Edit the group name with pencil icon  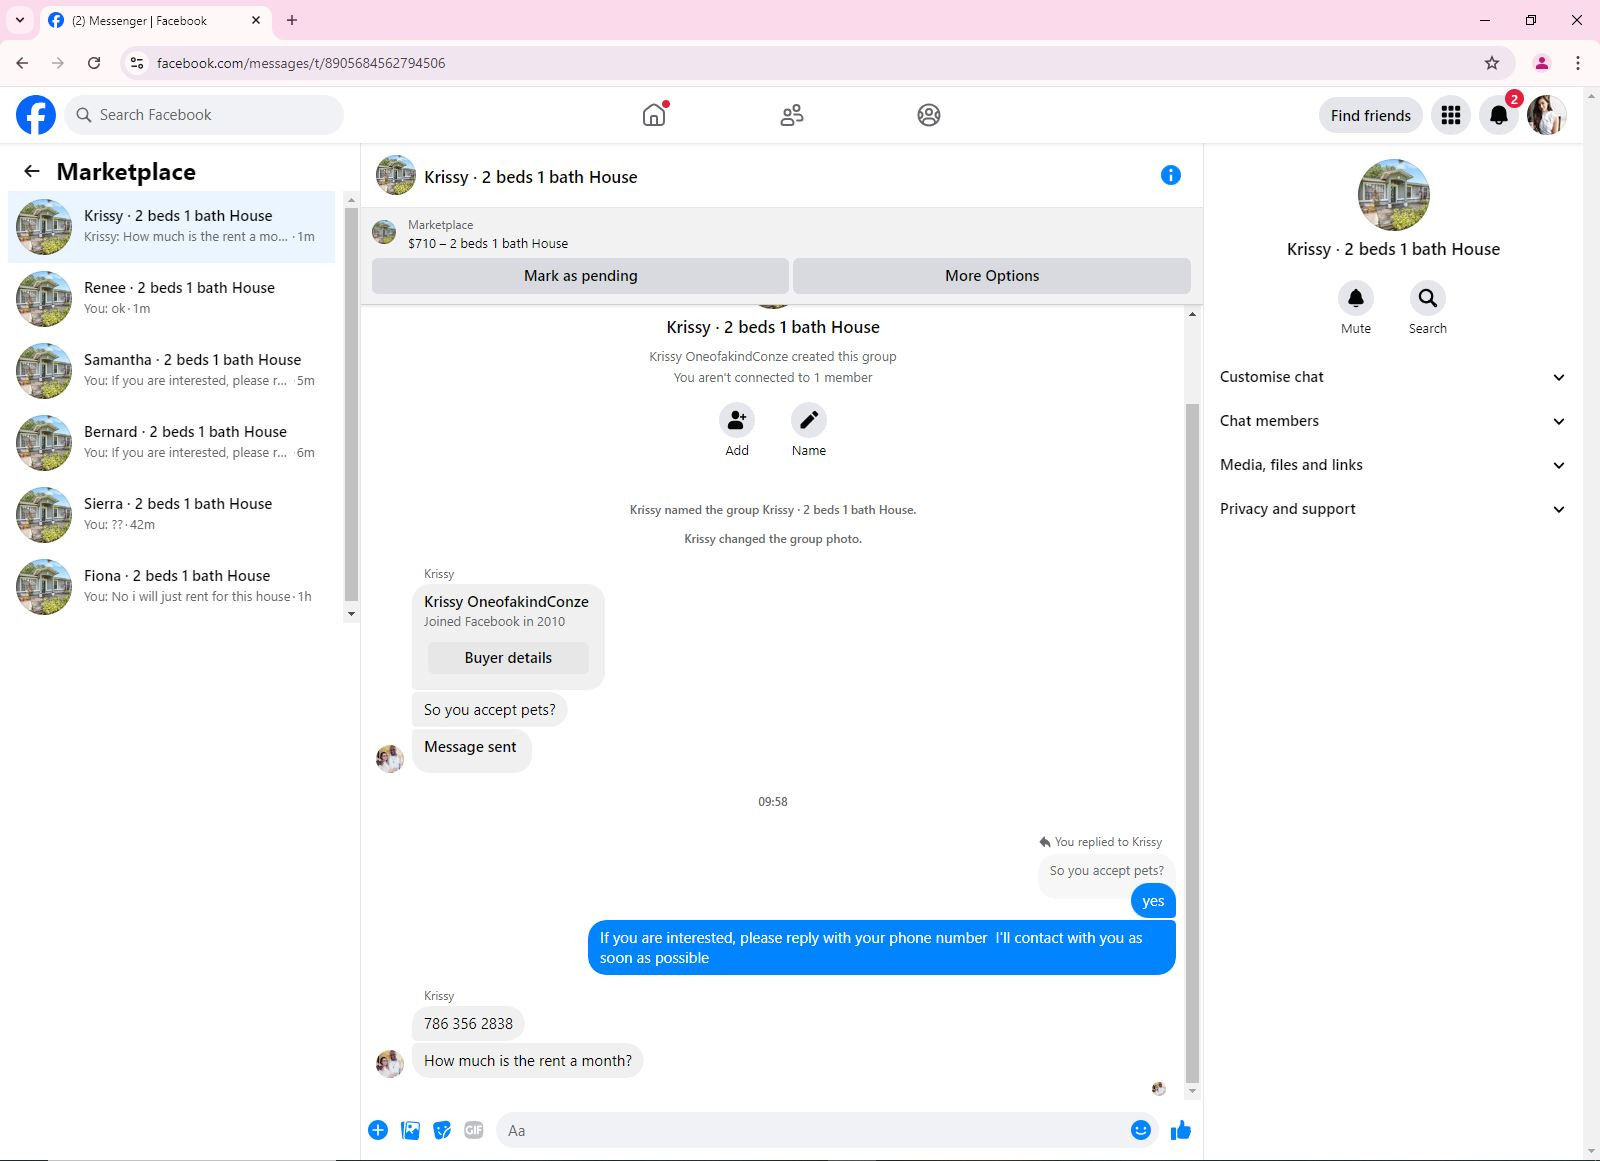[809, 420]
